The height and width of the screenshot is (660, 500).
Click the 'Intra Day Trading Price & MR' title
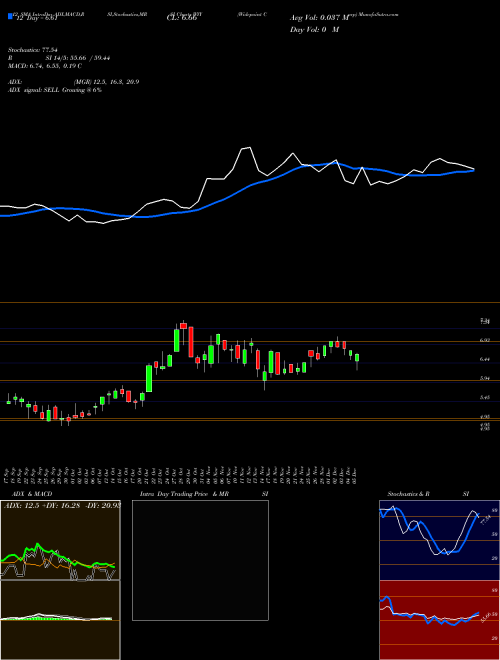point(184,494)
